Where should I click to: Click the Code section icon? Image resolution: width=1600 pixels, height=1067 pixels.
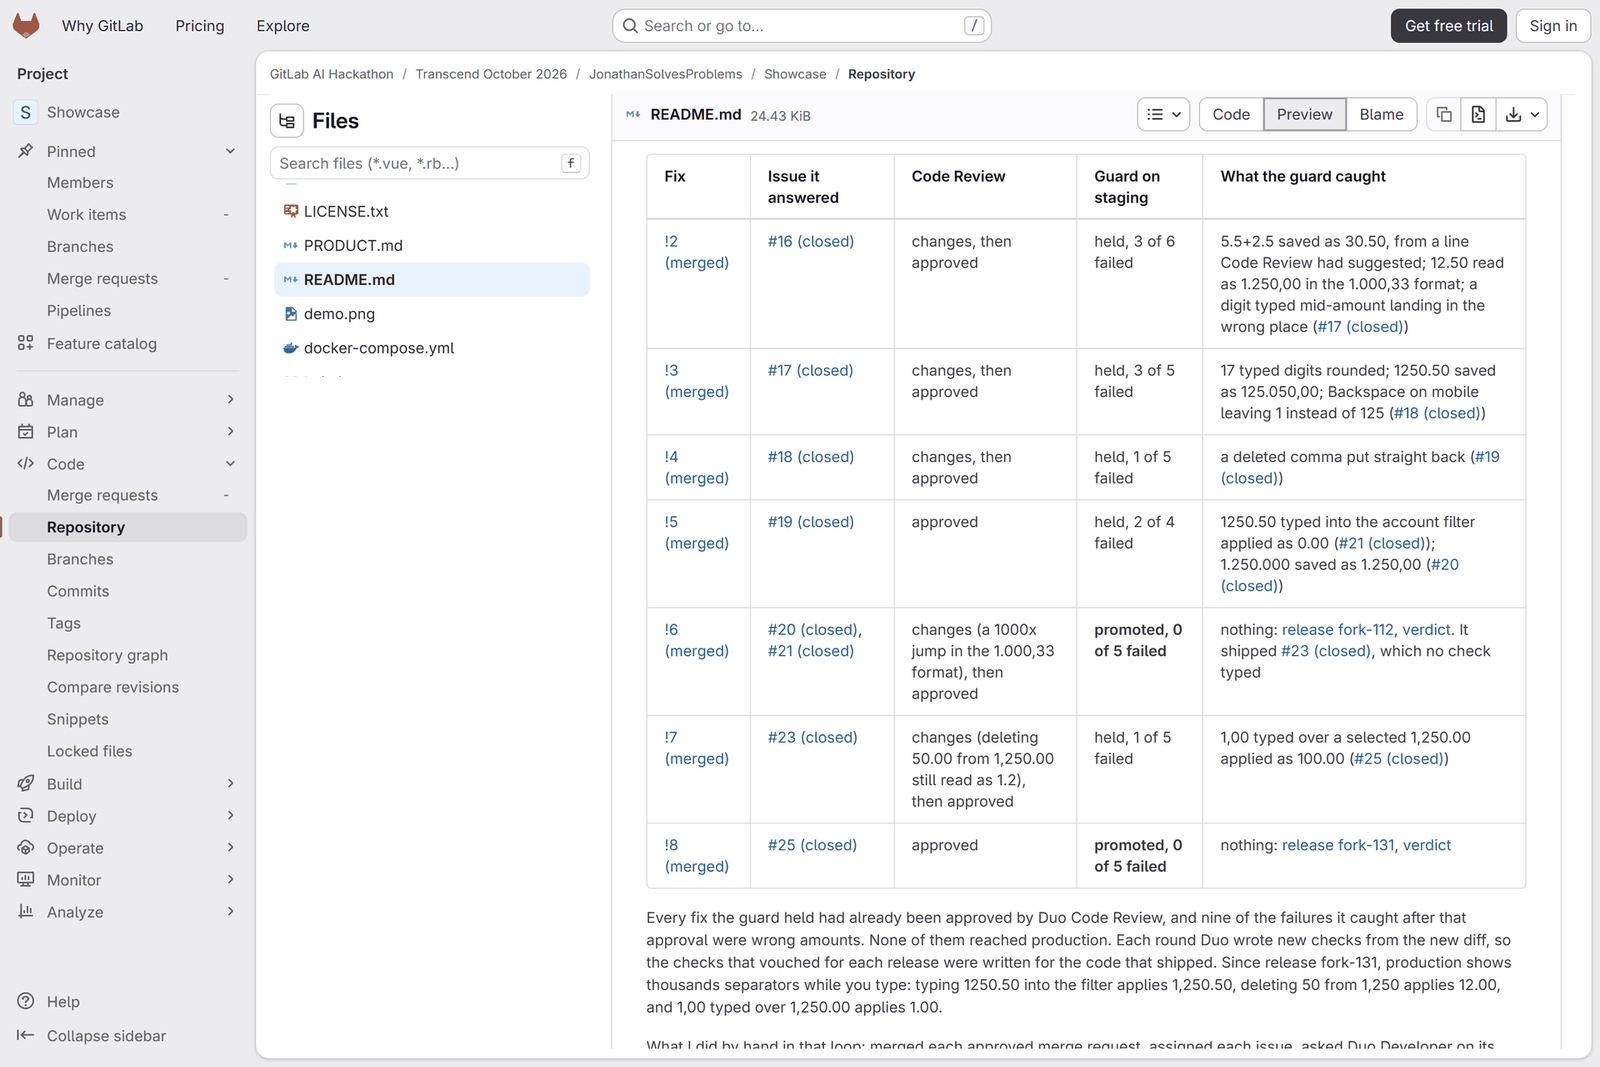(26, 463)
